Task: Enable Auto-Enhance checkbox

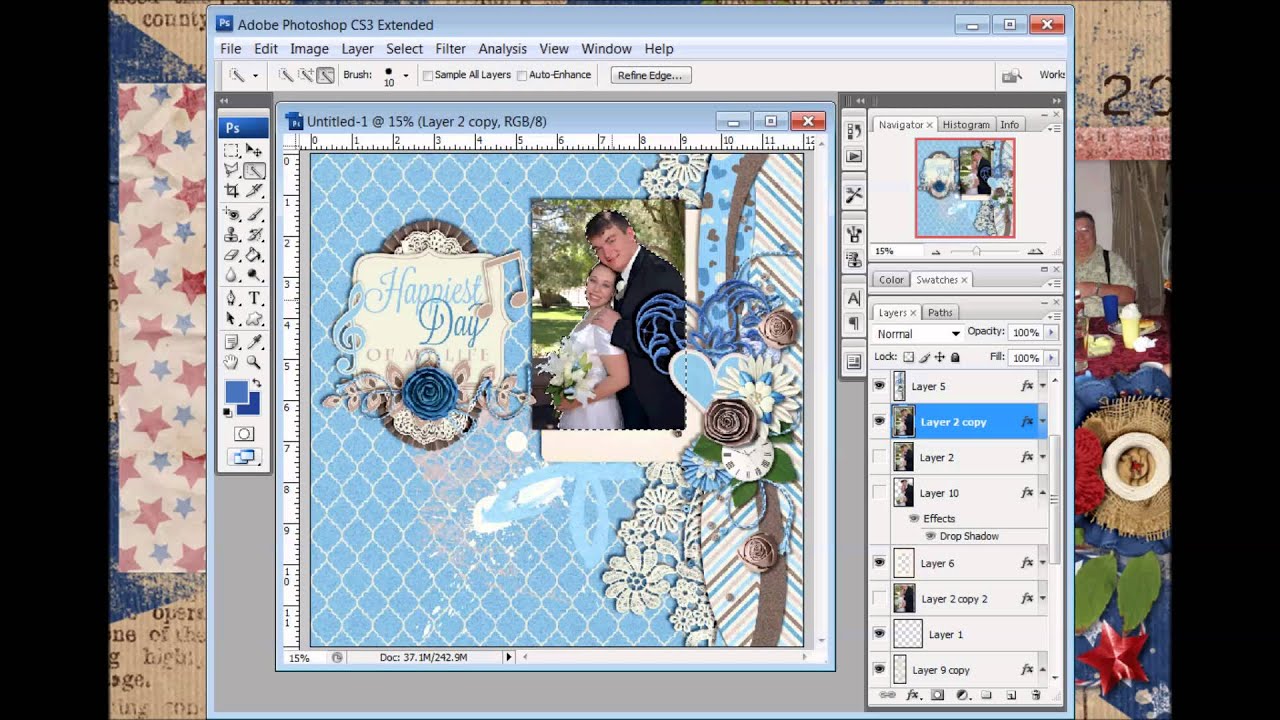Action: (x=522, y=75)
